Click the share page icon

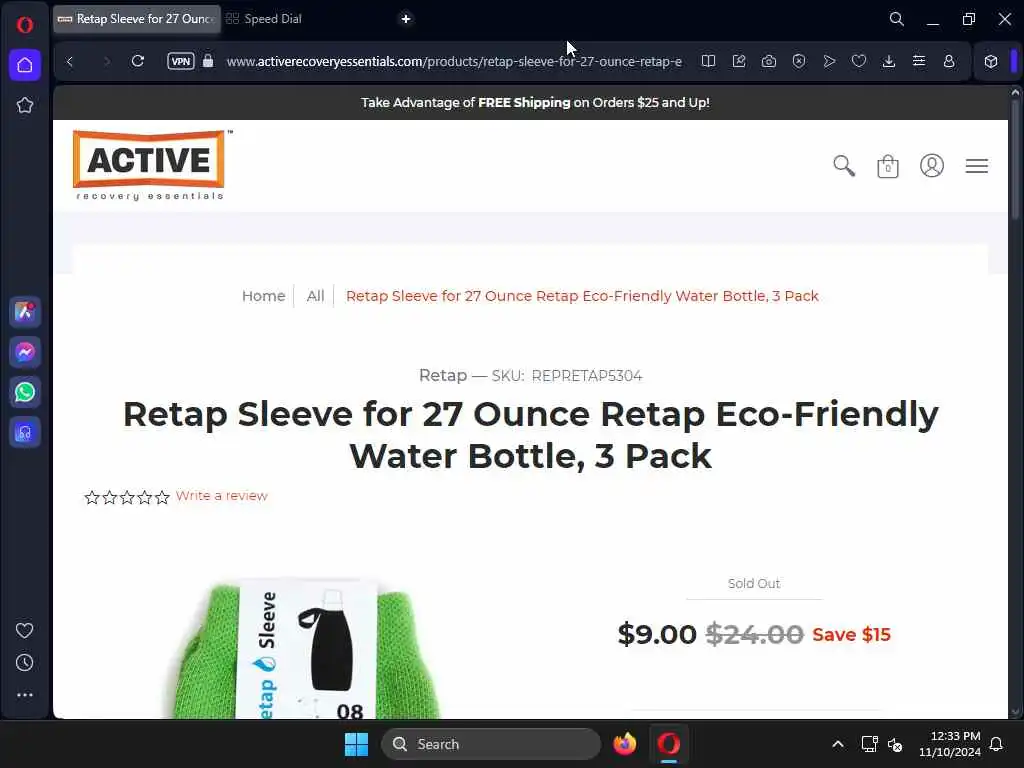coord(739,61)
